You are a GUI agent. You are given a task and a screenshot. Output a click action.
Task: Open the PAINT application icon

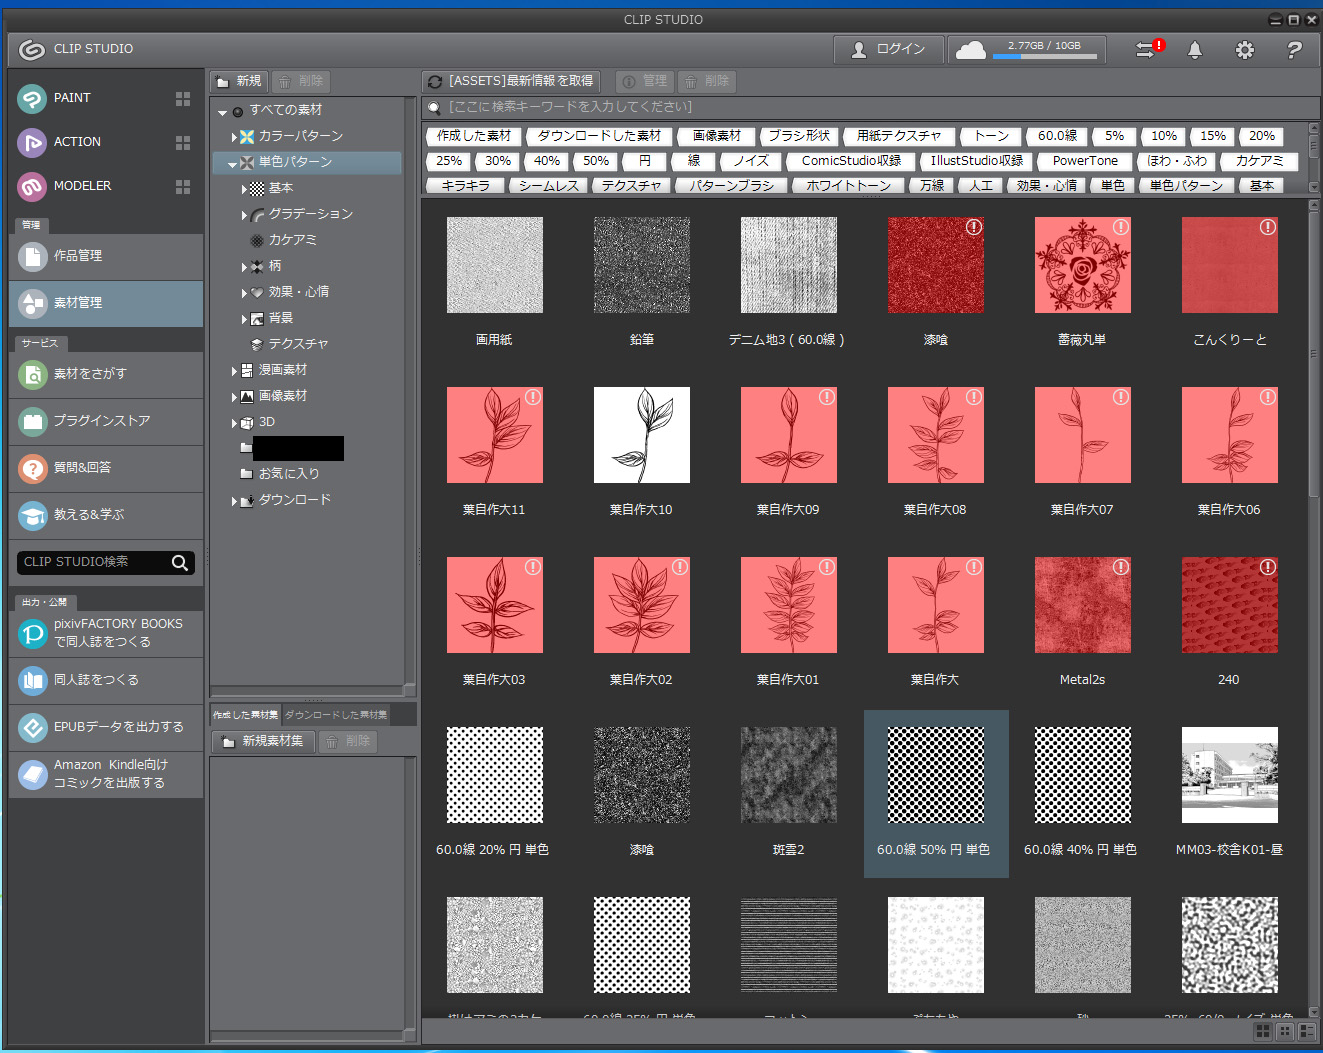(33, 98)
